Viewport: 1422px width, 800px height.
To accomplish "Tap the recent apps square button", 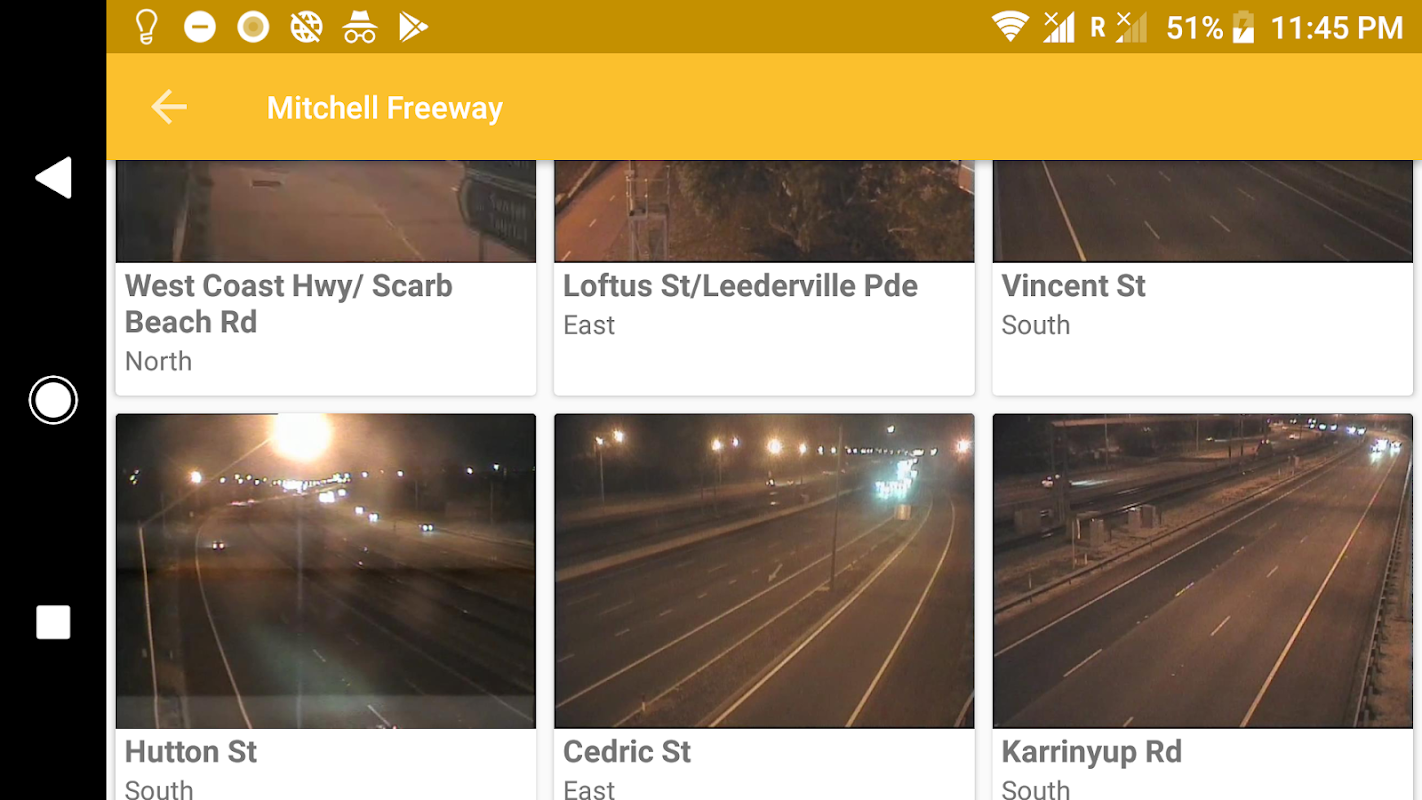I will tap(53, 622).
